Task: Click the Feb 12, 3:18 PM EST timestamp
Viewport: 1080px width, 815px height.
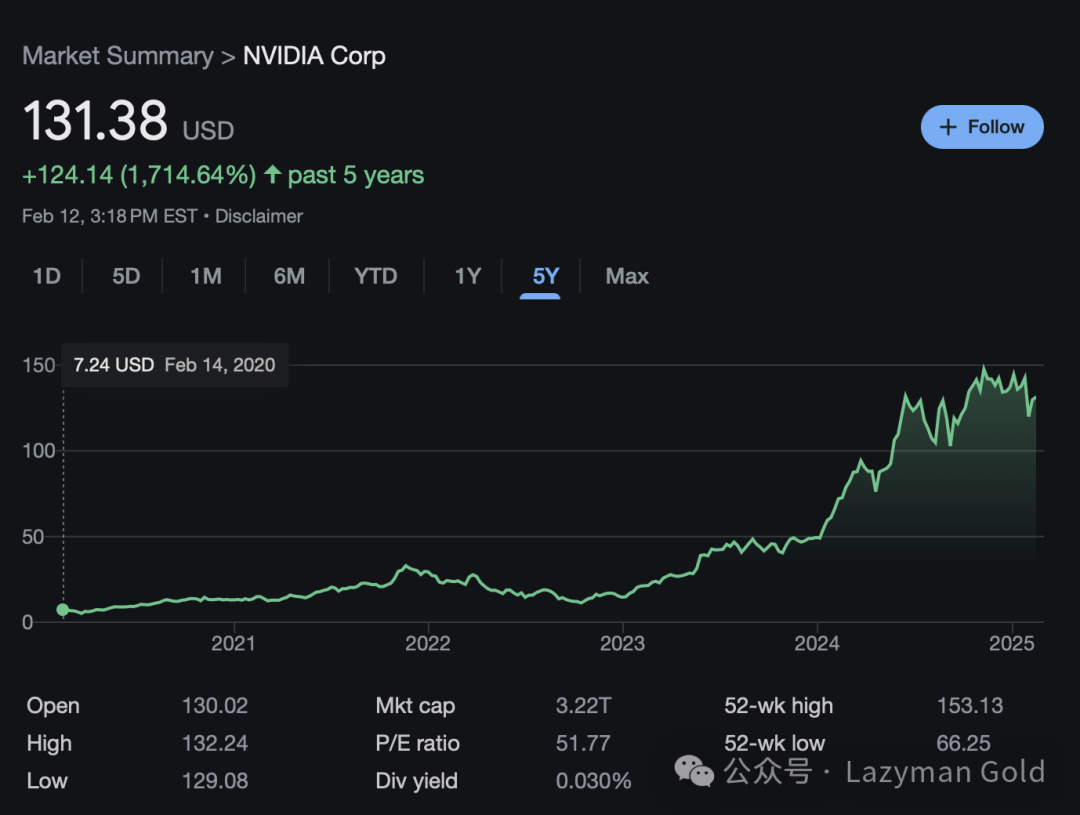Action: [110, 216]
